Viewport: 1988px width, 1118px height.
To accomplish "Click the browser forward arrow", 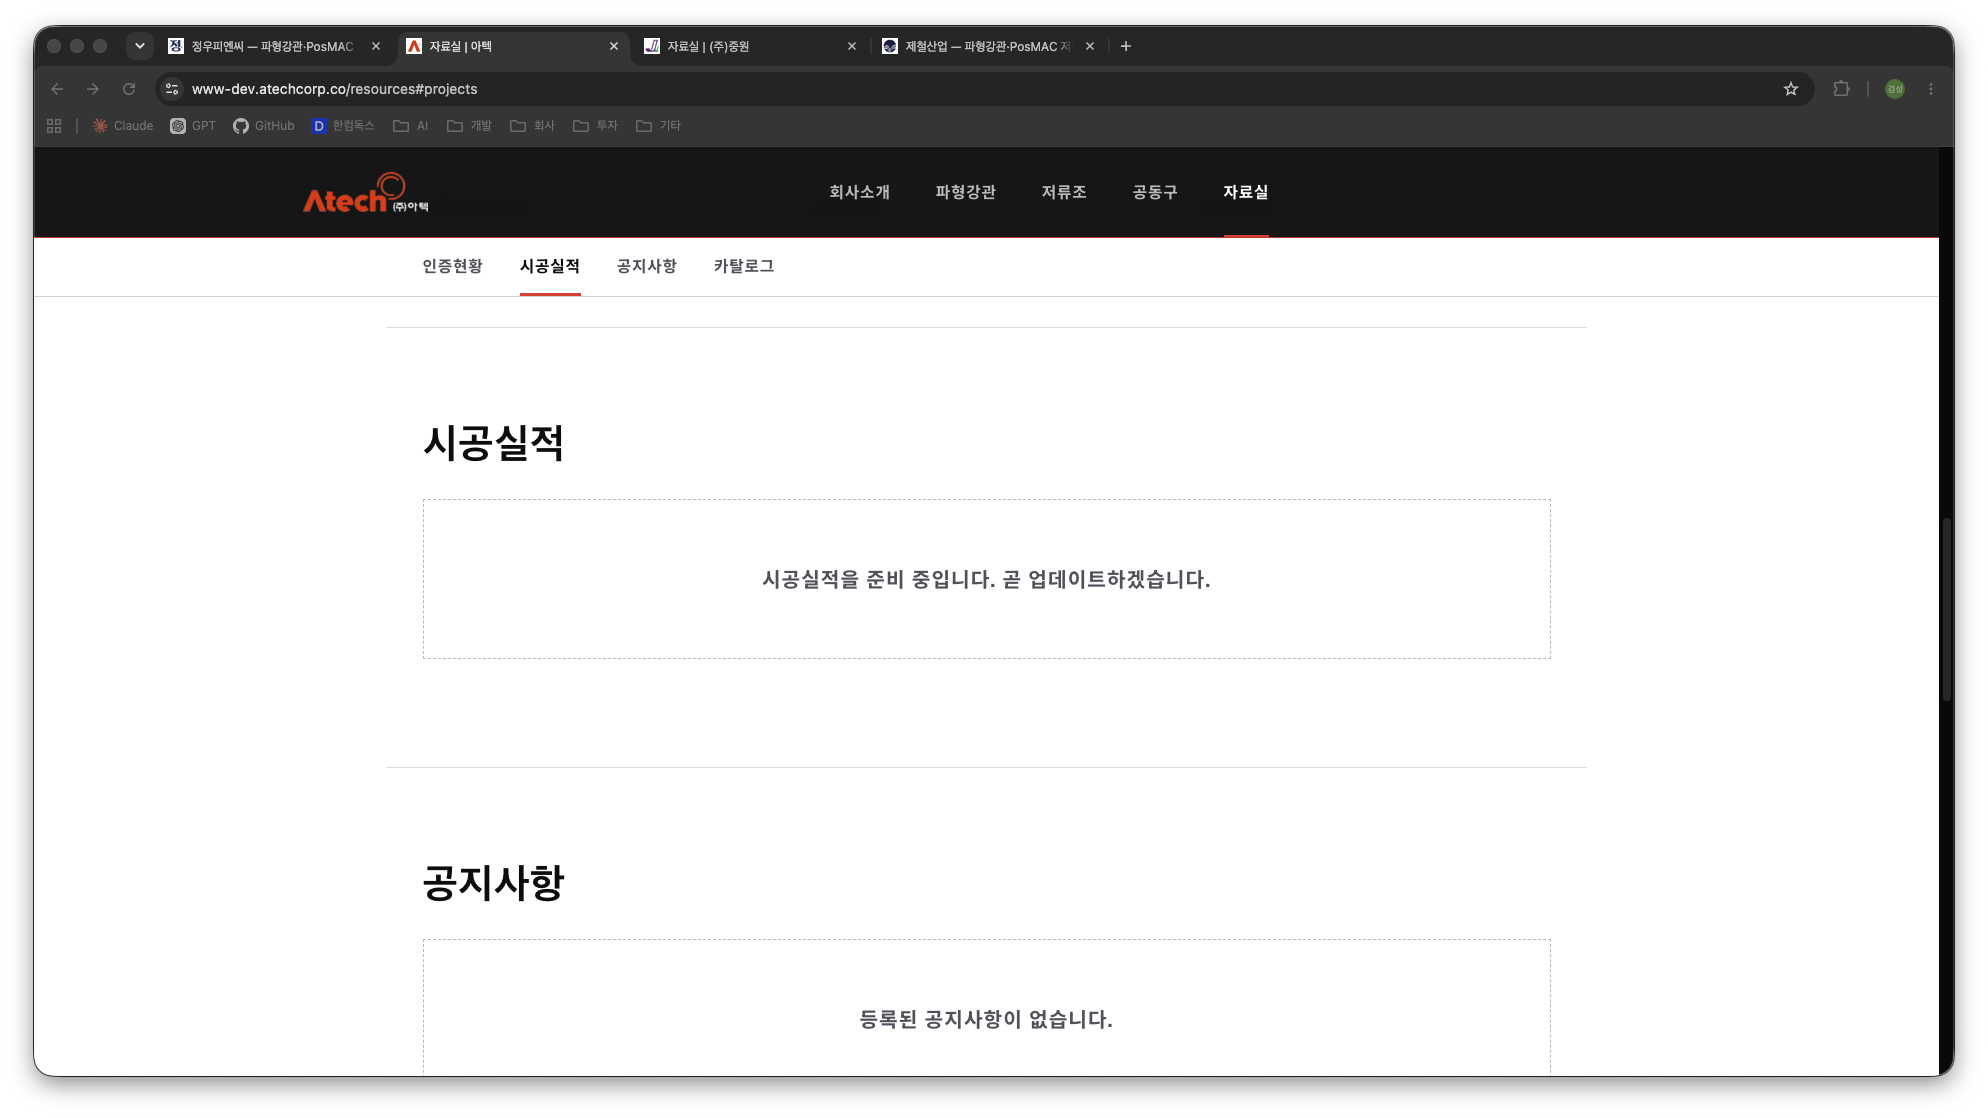I will point(93,89).
